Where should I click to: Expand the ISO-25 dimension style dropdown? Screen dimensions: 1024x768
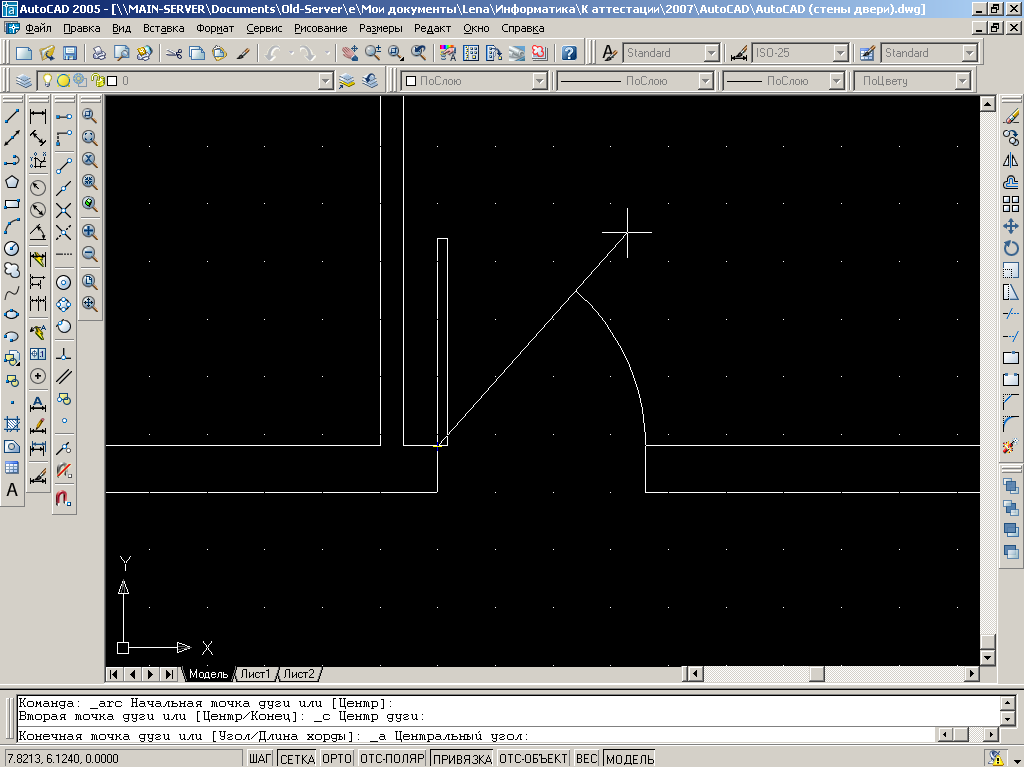pos(840,53)
